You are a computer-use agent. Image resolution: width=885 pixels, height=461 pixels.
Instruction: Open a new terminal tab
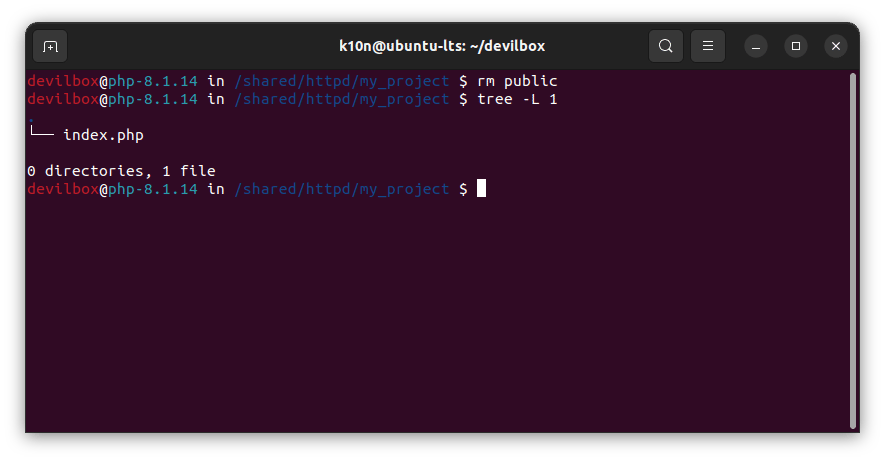coord(50,46)
